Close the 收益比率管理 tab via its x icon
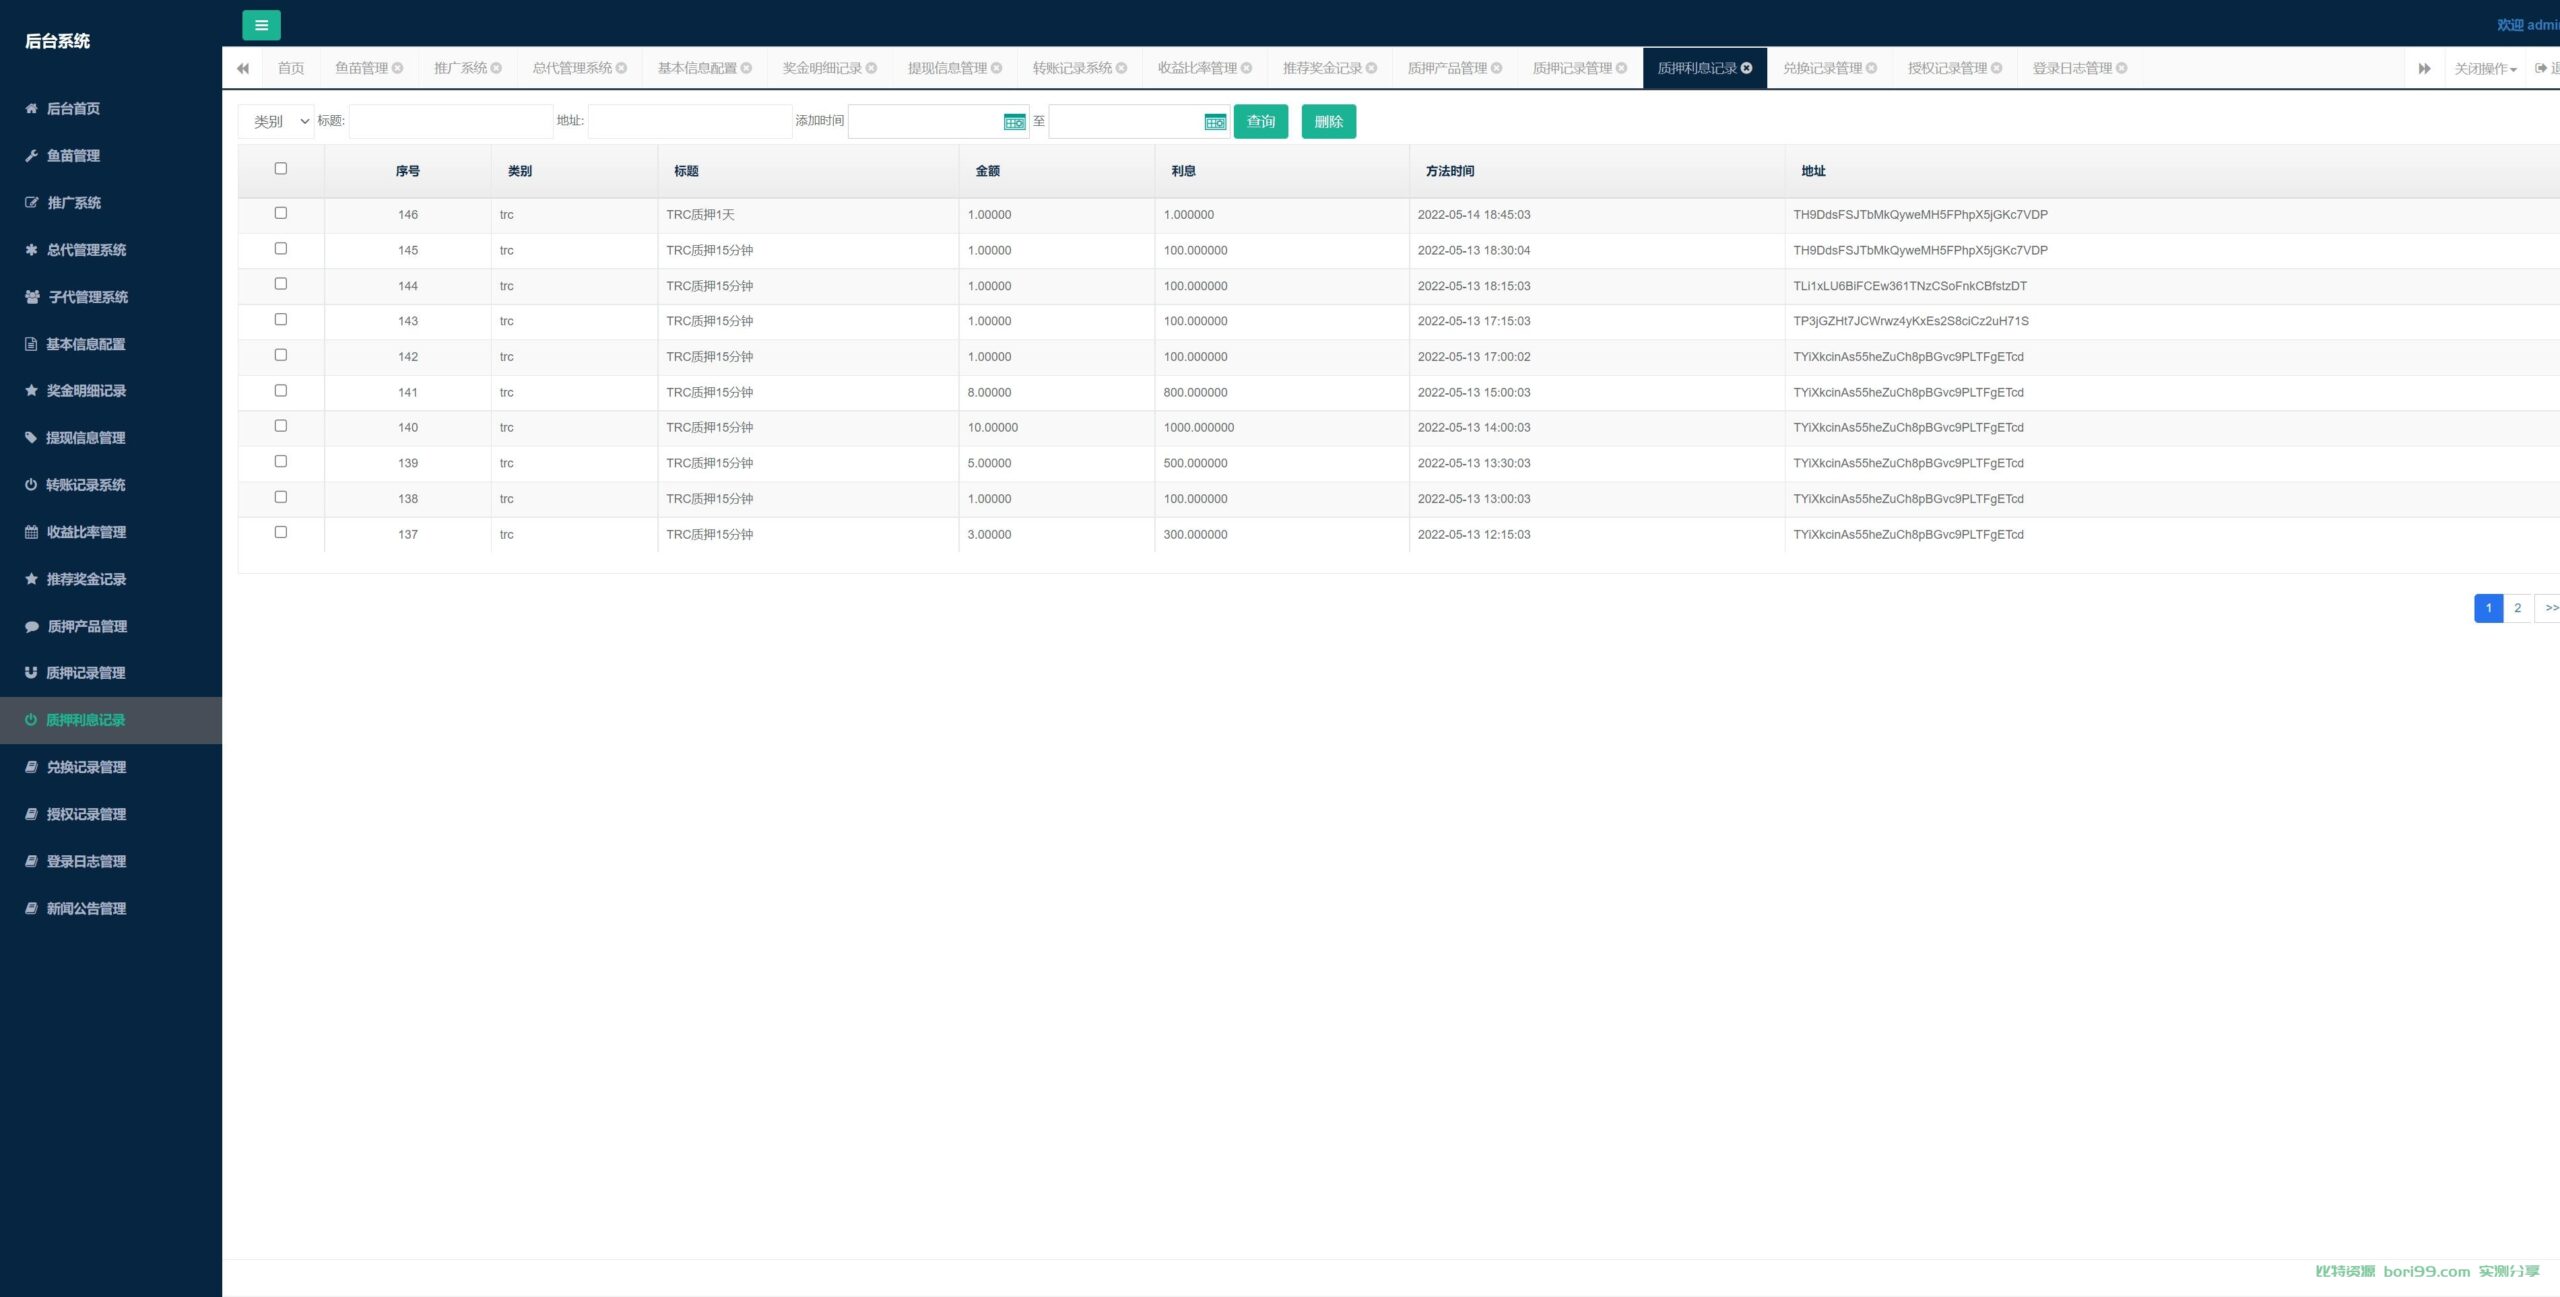Viewport: 2560px width, 1297px height. (1247, 68)
